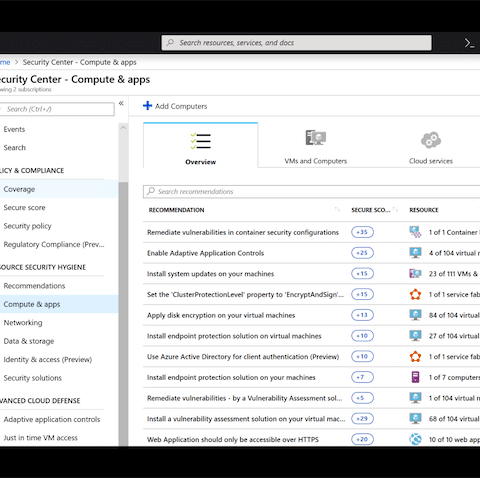Open Install system updates on your machines
This screenshot has height=478, width=480.
pos(210,274)
